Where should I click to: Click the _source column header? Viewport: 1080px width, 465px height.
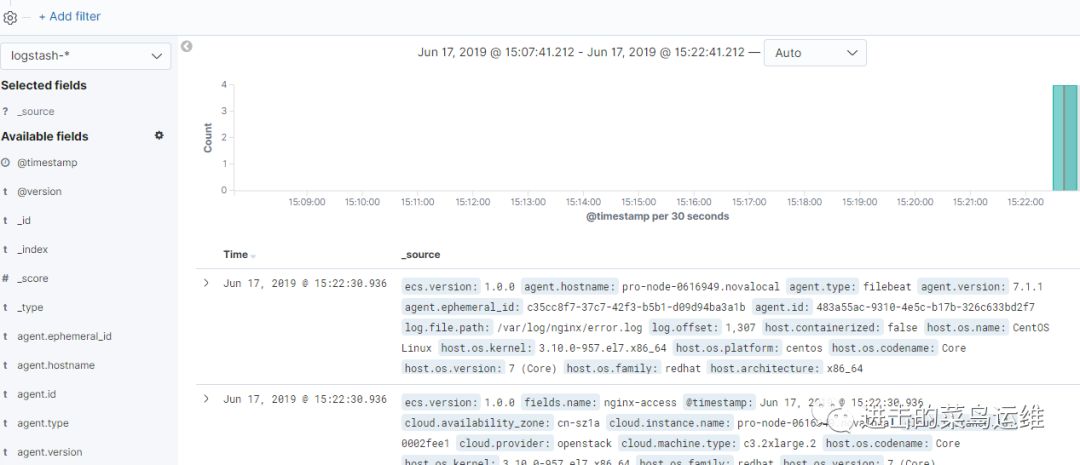[x=420, y=254]
